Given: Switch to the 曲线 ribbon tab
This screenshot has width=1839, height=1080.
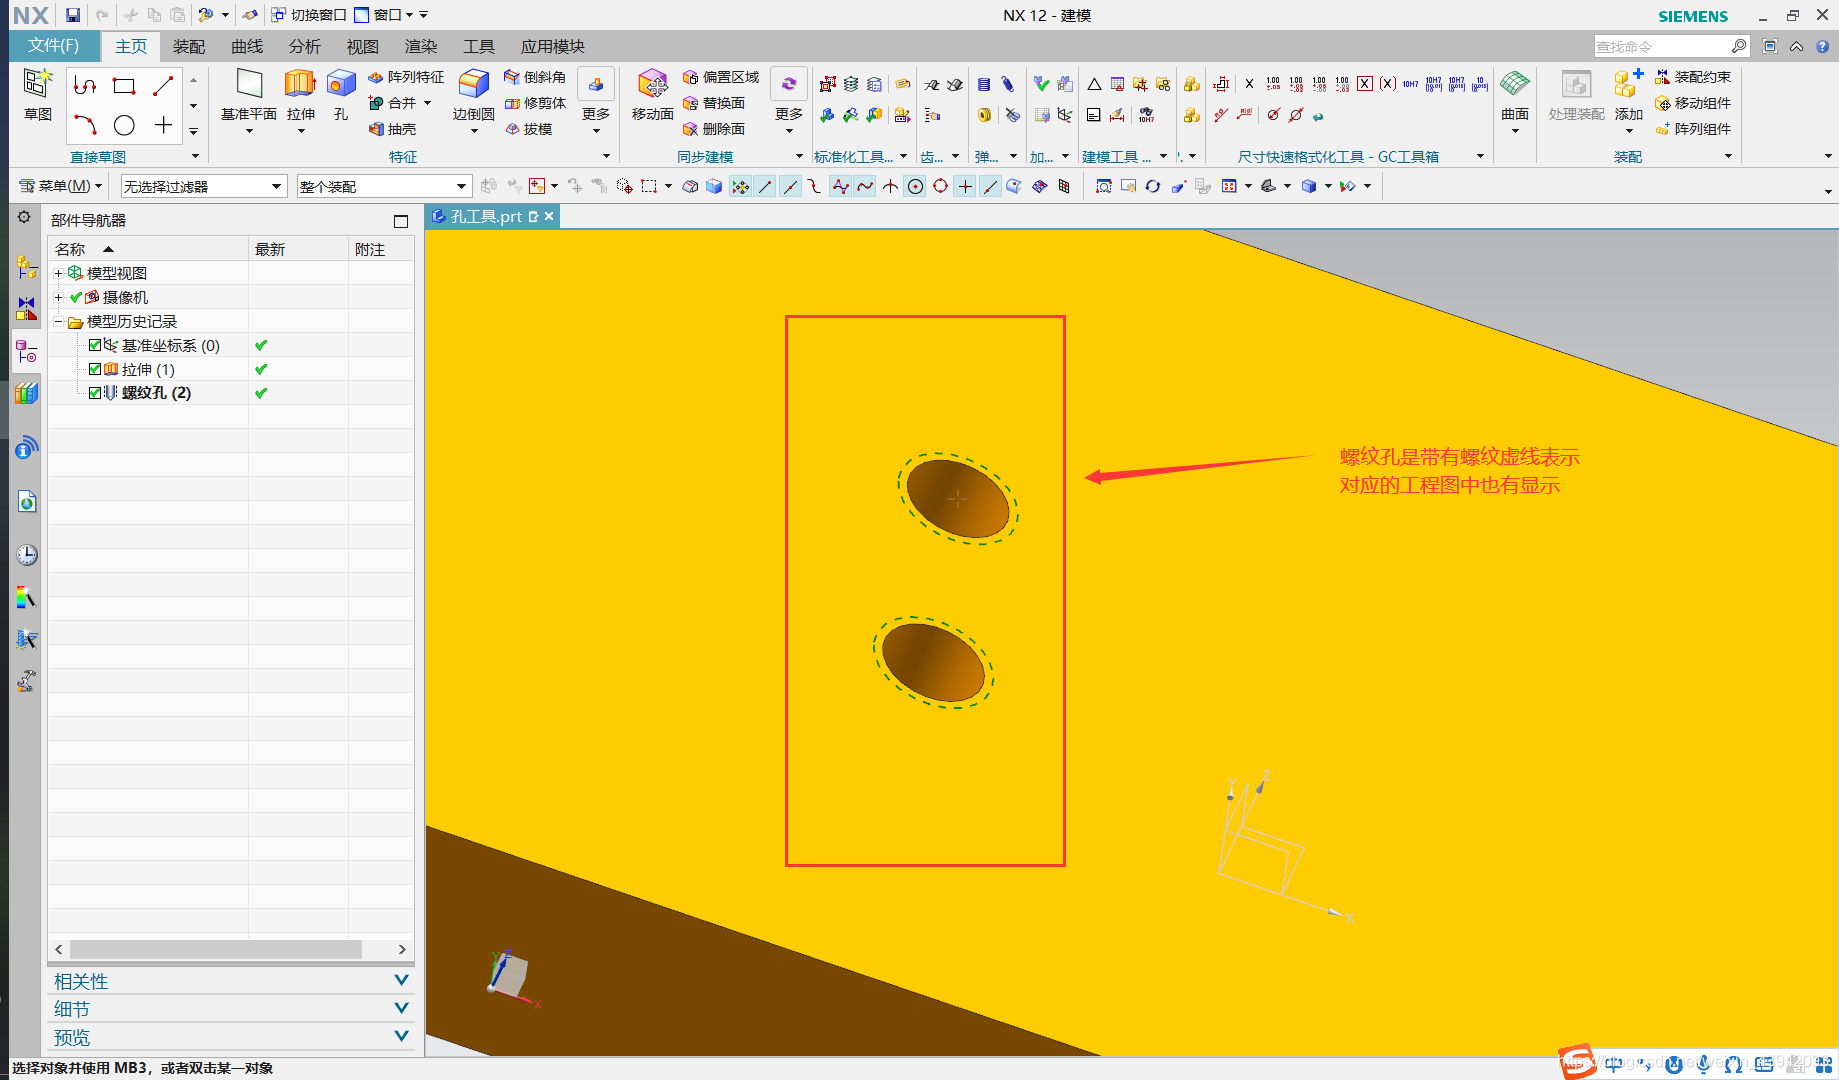Looking at the screenshot, I should 246,47.
